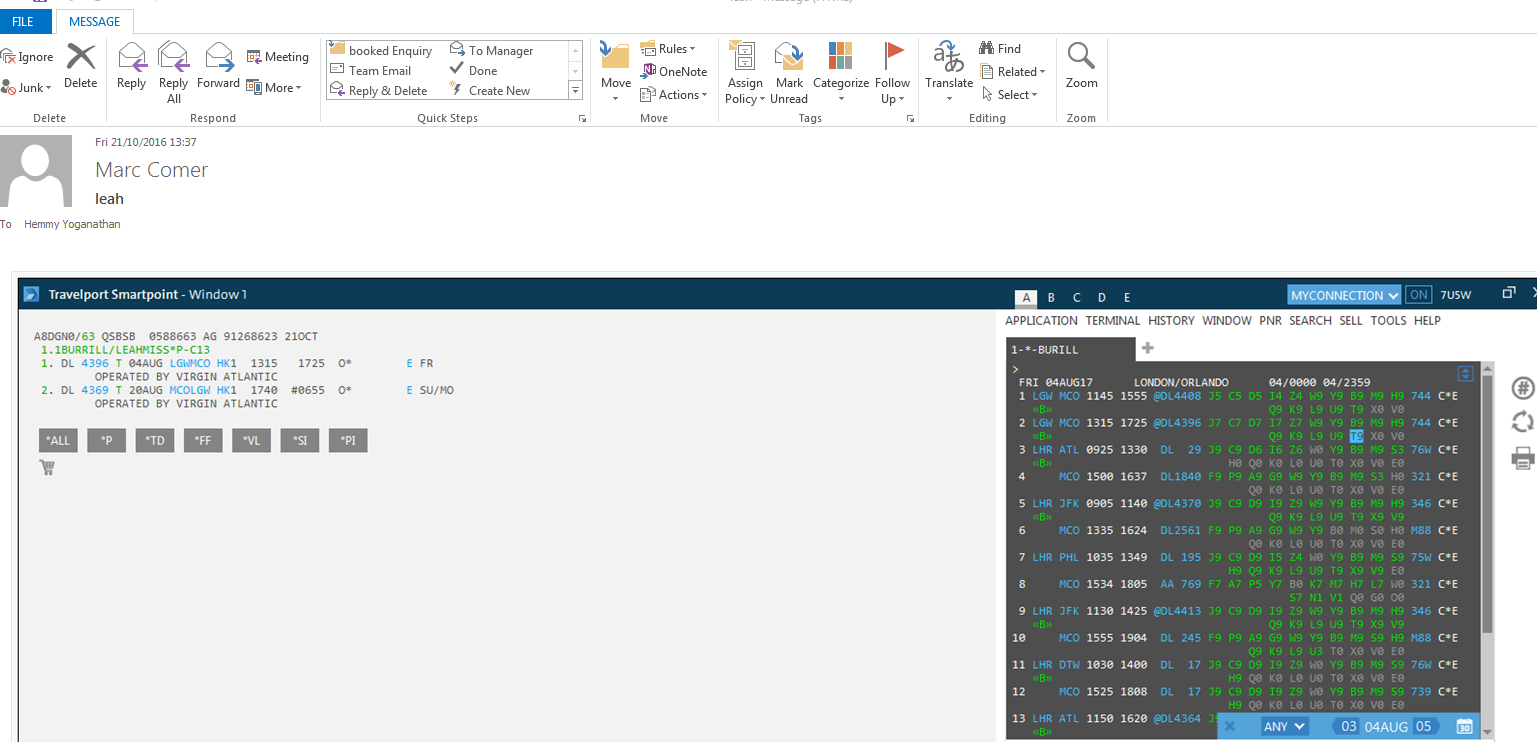The image size is (1537, 742).
Task: Open the APPLICATION menu in Smartpoint
Action: coord(1041,321)
